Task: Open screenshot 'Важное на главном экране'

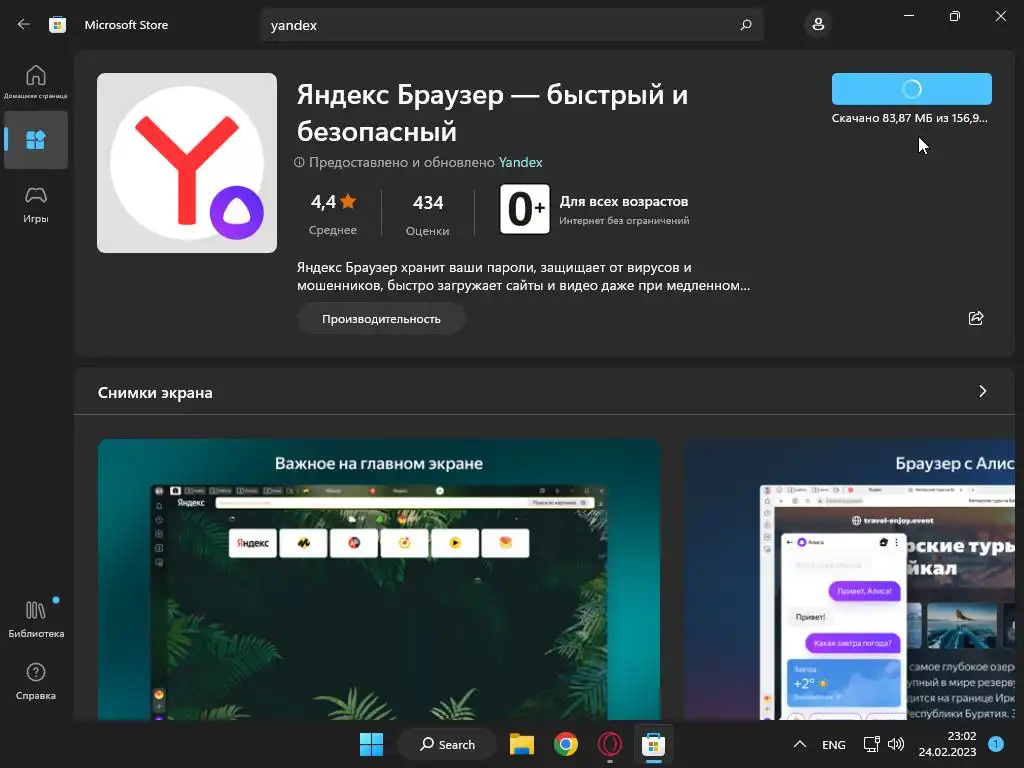Action: (379, 579)
